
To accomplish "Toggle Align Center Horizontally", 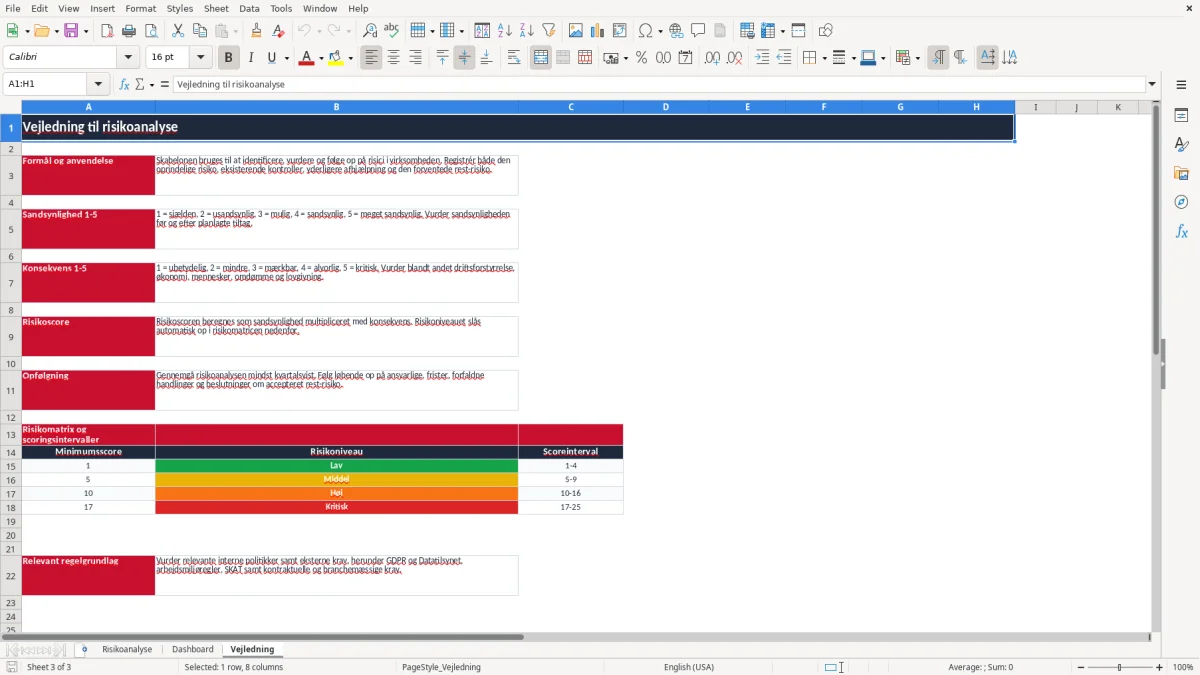I will (393, 58).
